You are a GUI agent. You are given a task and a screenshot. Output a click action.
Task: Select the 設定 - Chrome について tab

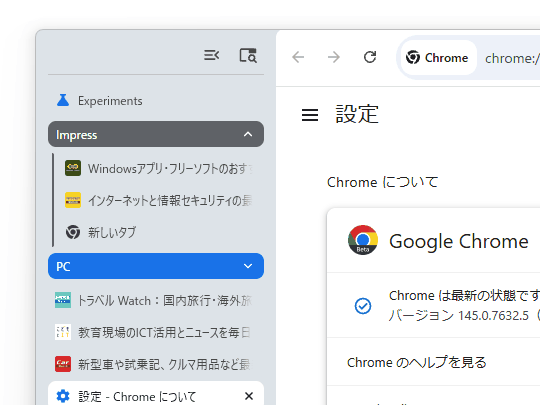(156, 393)
